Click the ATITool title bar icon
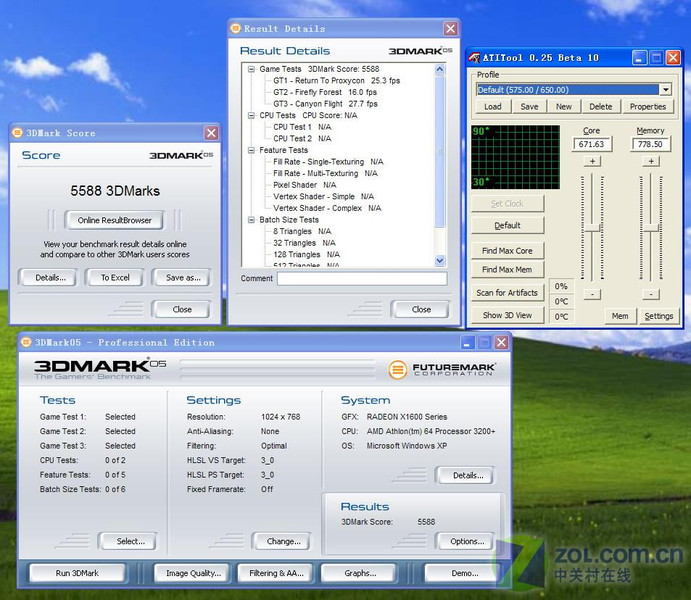The height and width of the screenshot is (600, 691). click(x=474, y=58)
